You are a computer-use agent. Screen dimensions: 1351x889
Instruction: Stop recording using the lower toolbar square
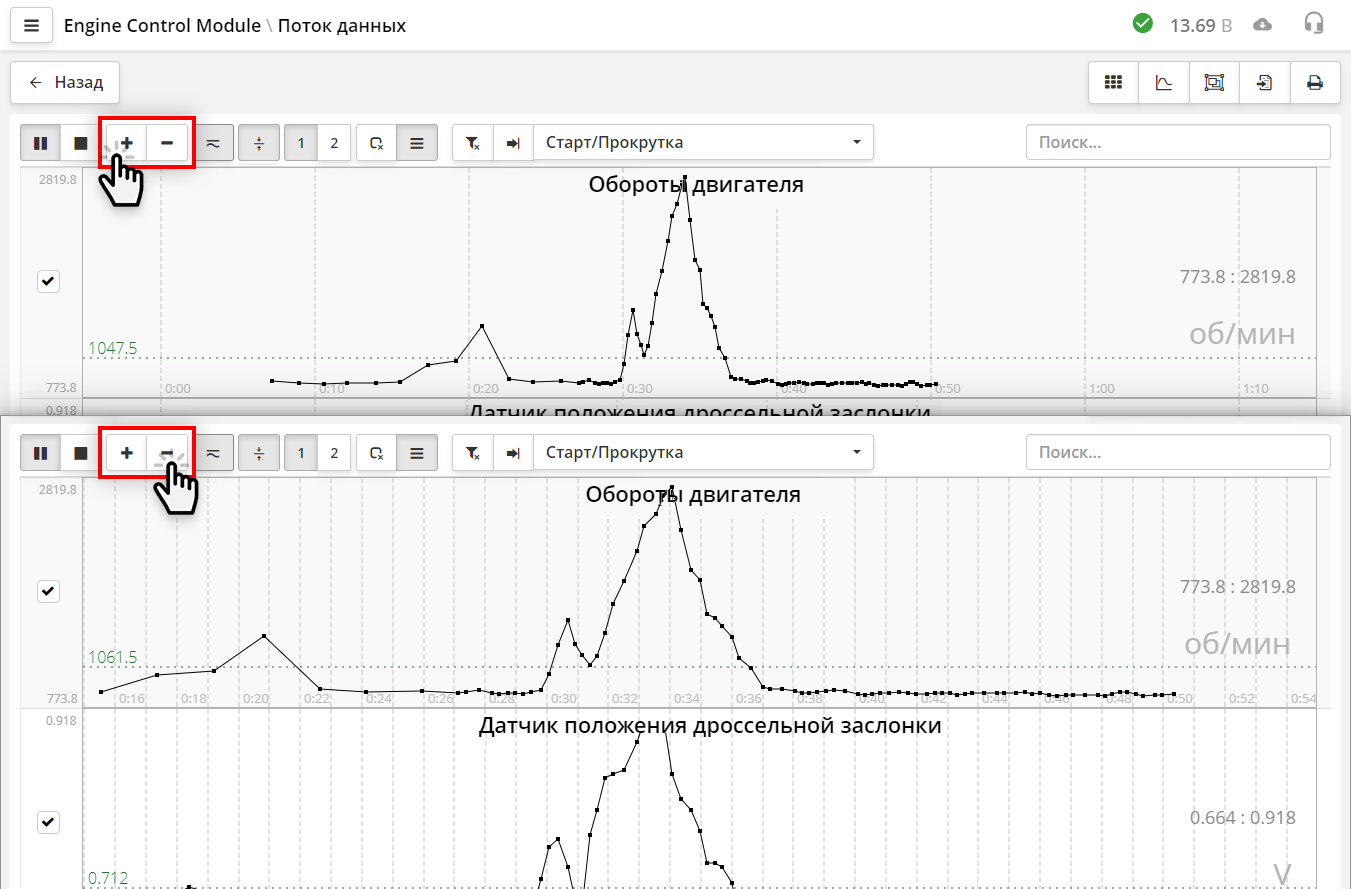[81, 453]
